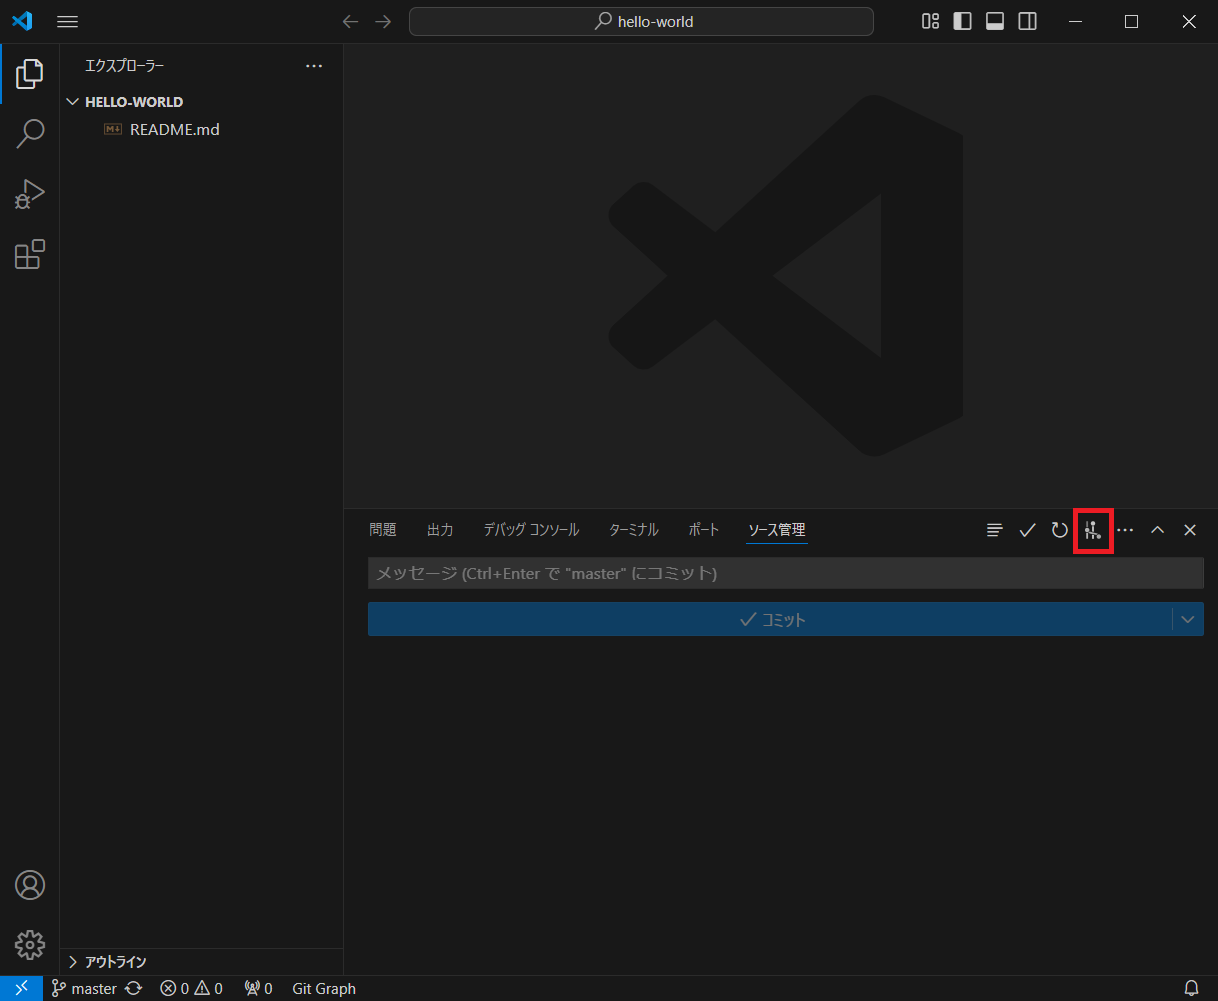
Task: Open source control more actions ellipsis
Action: click(1126, 530)
